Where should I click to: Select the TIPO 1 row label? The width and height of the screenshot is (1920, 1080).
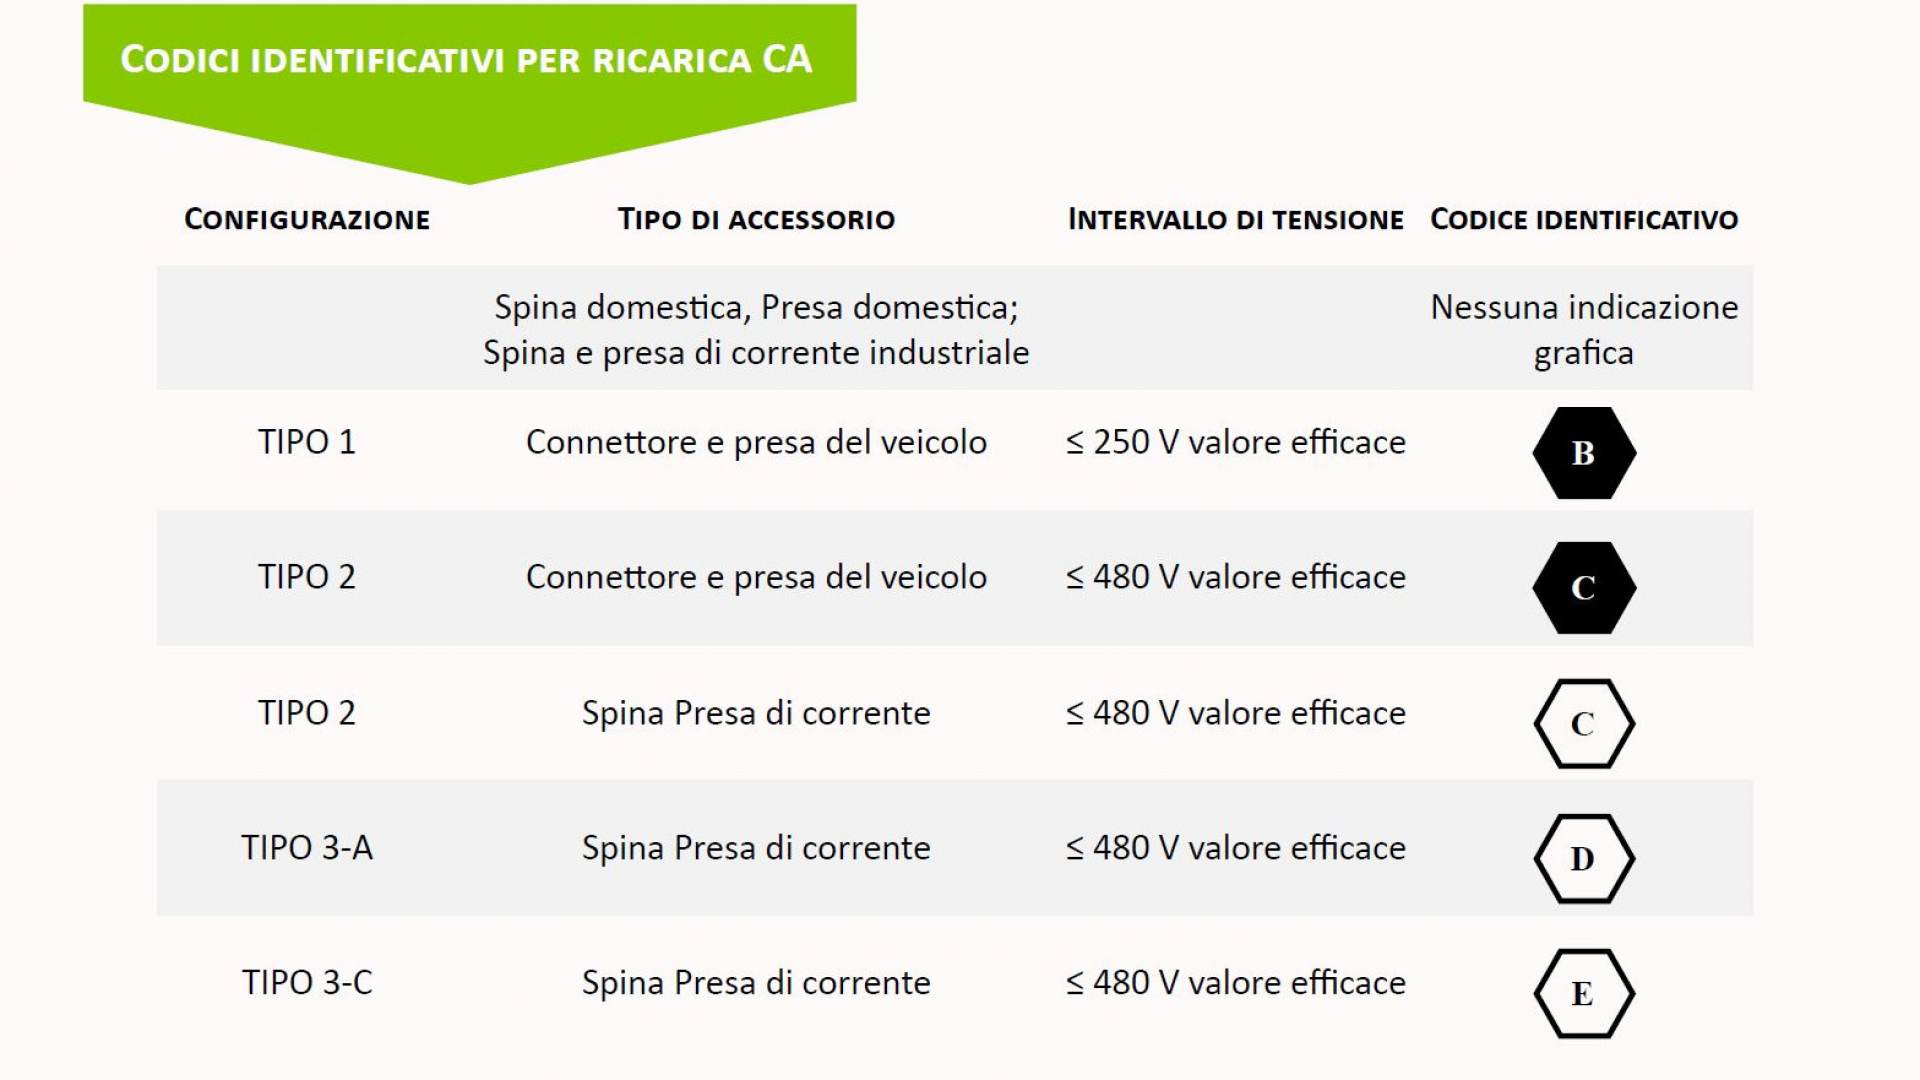click(x=307, y=442)
